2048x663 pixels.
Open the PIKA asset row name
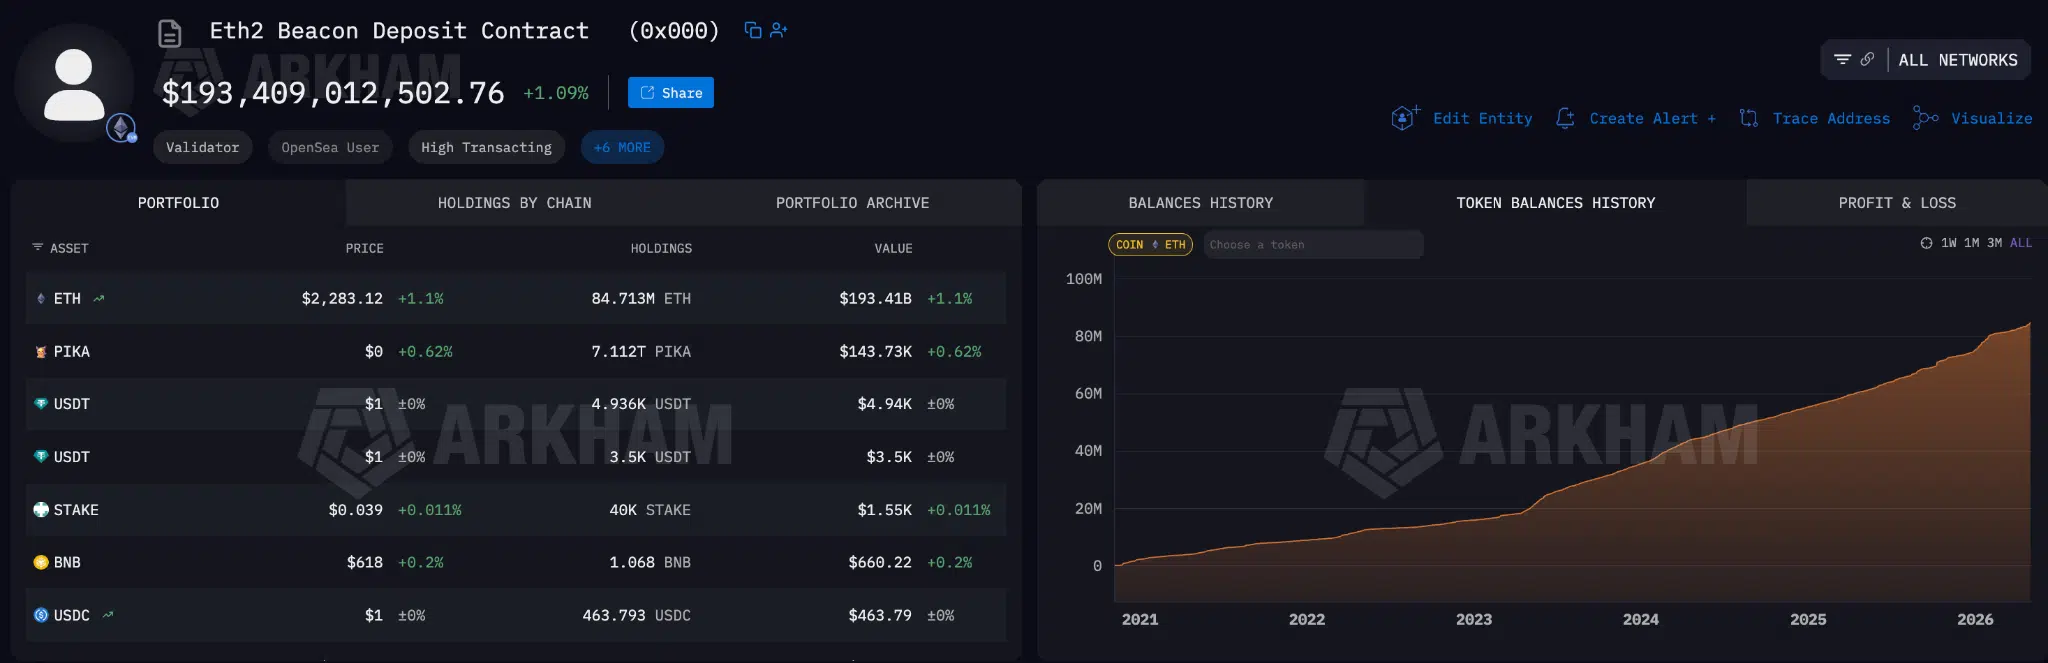click(72, 352)
